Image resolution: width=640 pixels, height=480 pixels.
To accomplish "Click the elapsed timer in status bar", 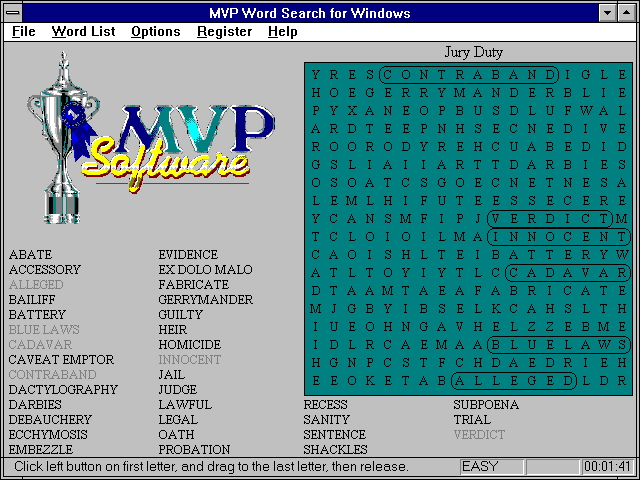I will [x=607, y=467].
